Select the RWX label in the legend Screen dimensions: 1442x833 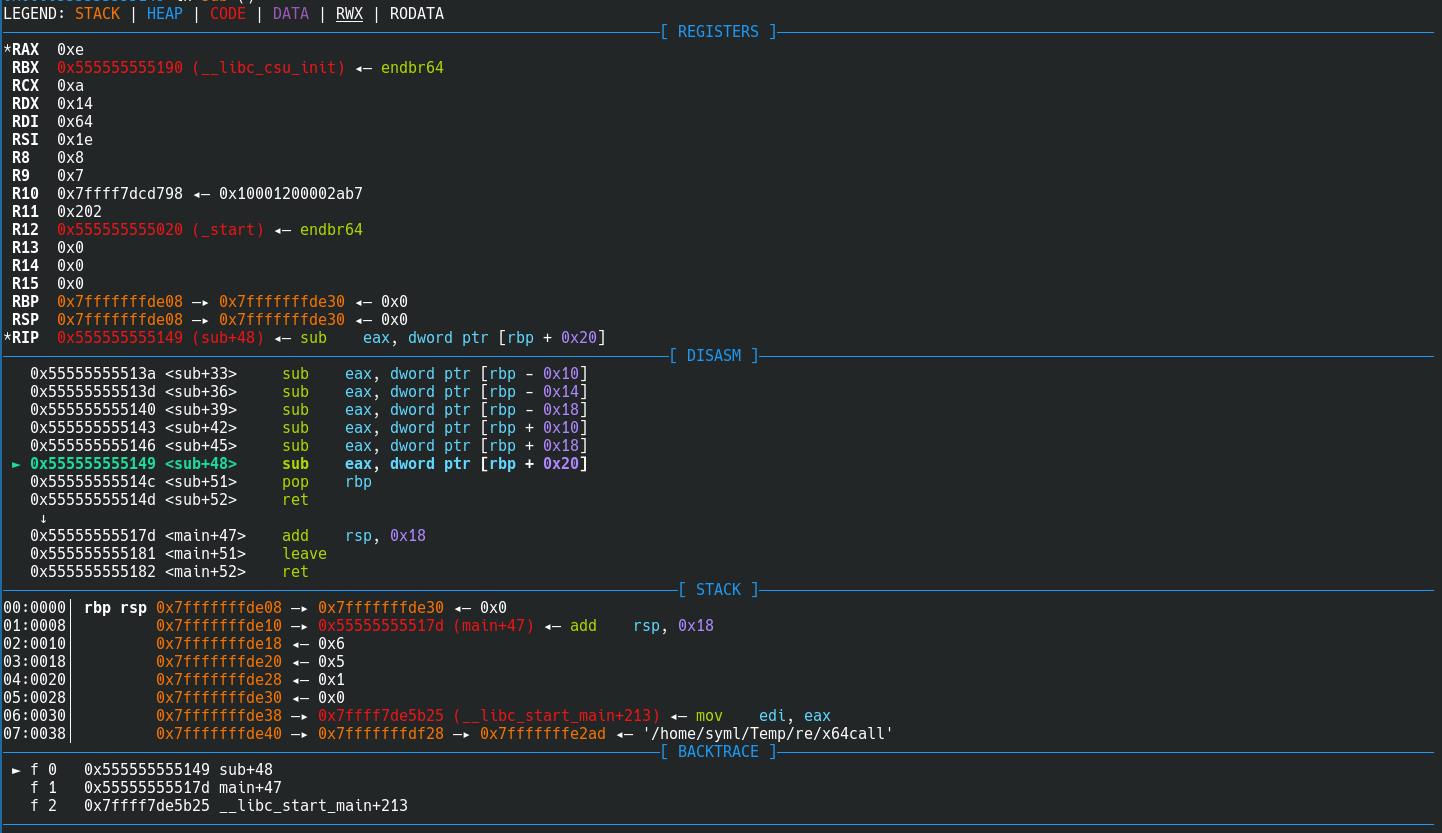(349, 14)
